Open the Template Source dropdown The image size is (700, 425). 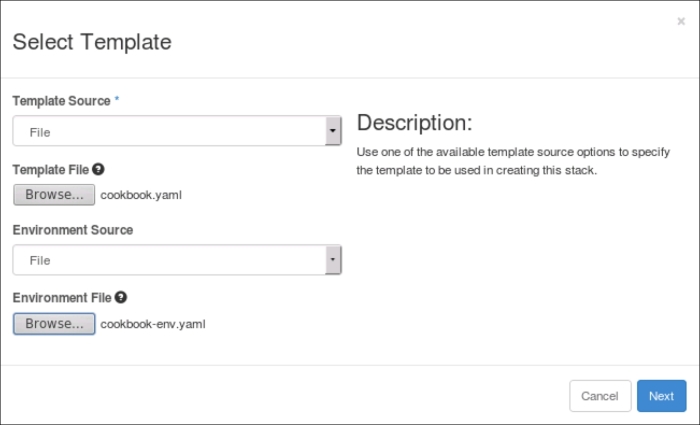(x=170, y=131)
